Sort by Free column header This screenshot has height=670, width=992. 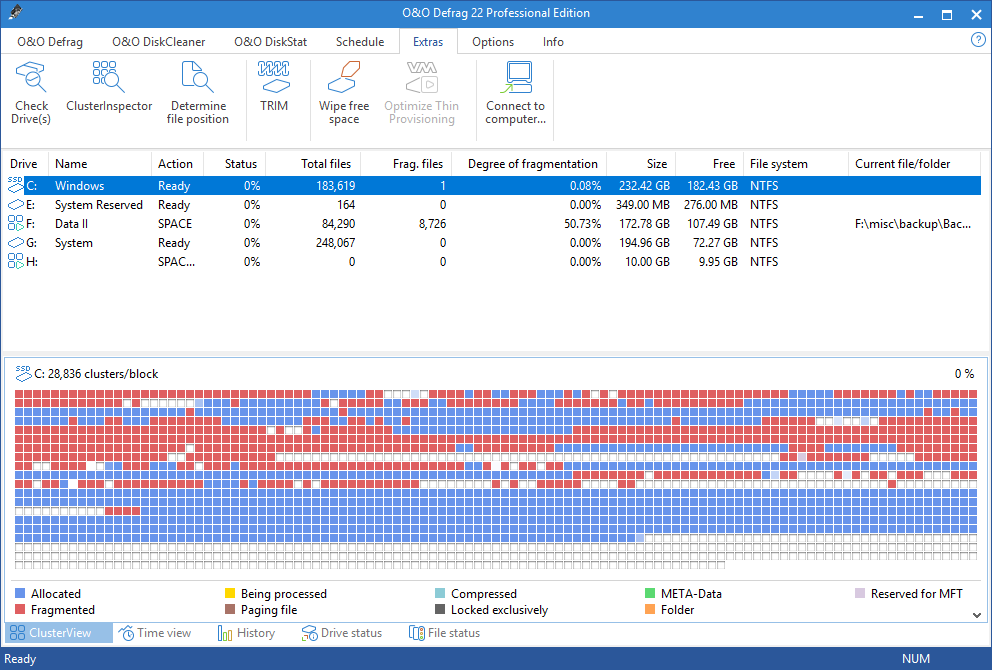click(x=709, y=164)
